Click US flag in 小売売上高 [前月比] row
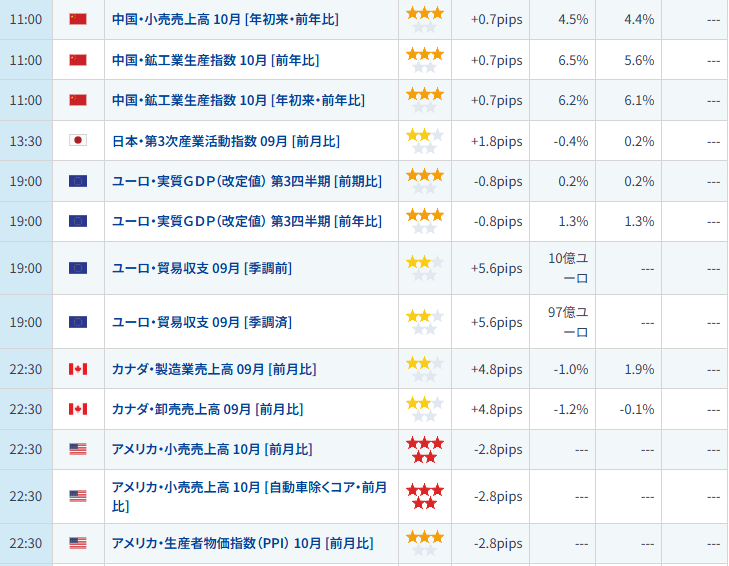This screenshot has height=566, width=729. point(78,449)
